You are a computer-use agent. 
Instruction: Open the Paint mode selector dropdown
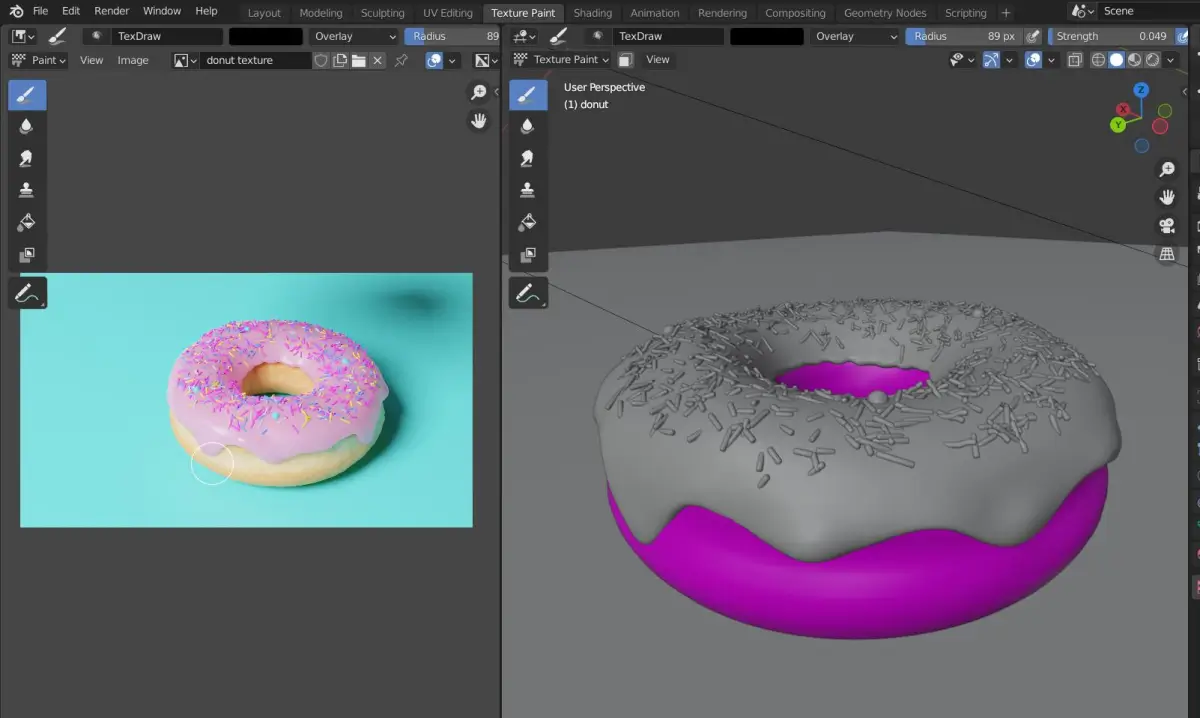40,60
